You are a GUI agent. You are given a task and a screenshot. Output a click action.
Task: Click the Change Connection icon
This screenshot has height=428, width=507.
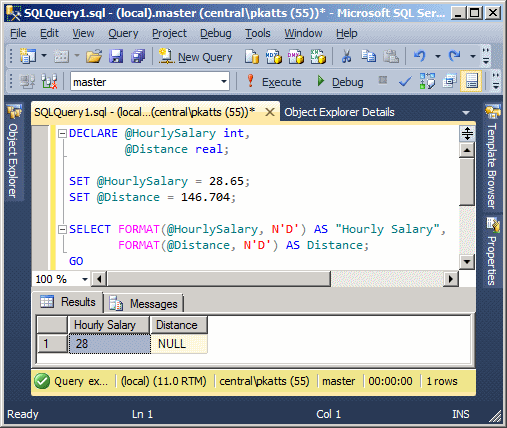click(x=49, y=81)
